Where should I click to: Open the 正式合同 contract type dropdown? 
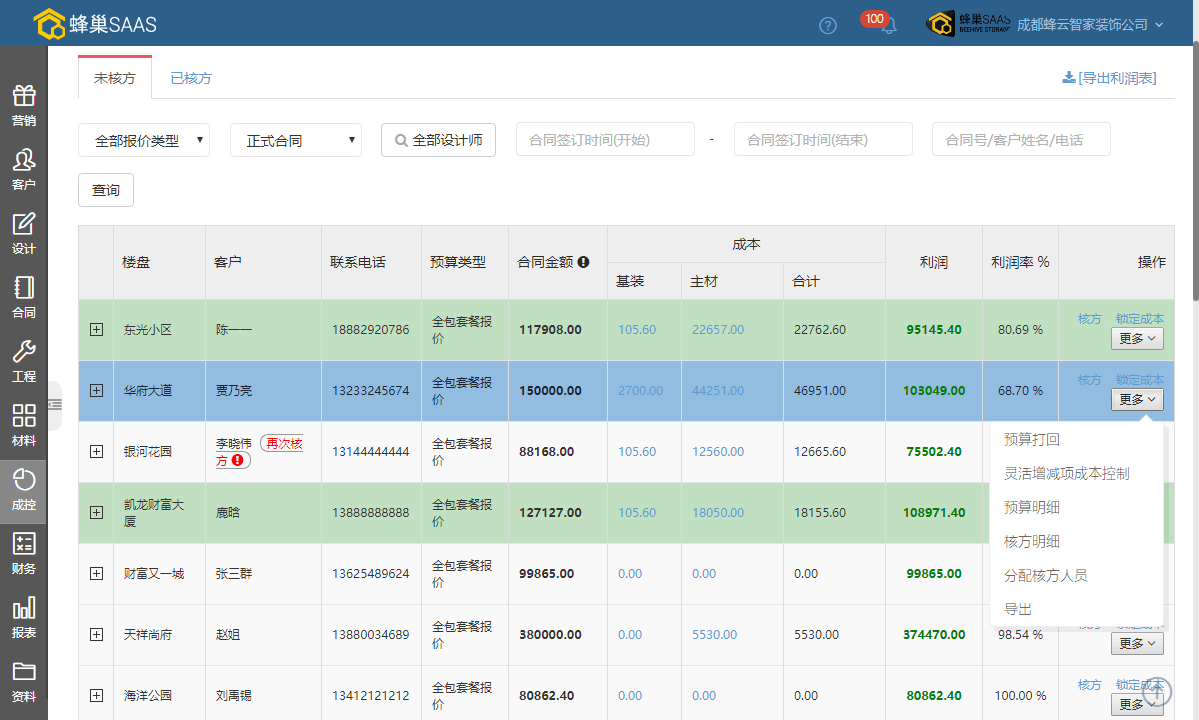[296, 141]
